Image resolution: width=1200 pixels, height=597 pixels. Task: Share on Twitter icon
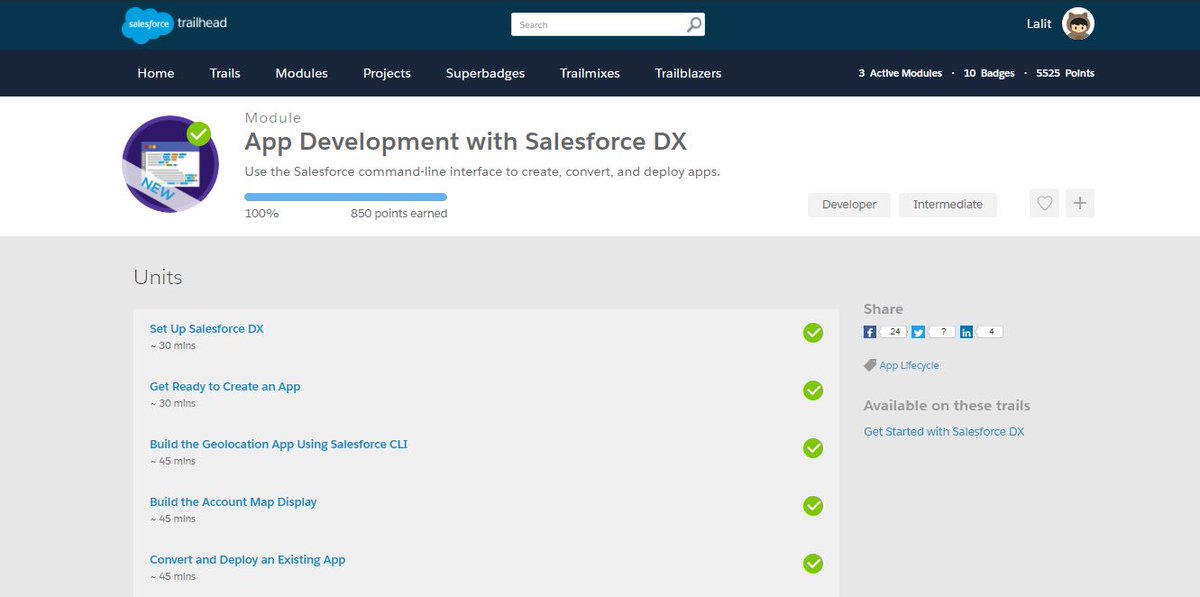coord(918,332)
